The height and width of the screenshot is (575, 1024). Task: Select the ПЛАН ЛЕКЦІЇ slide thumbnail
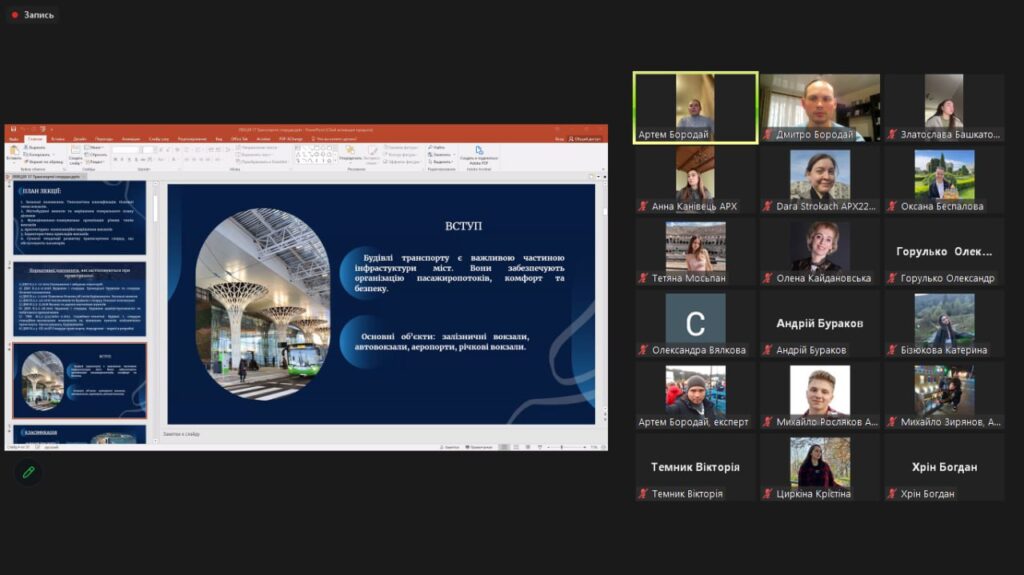point(79,218)
